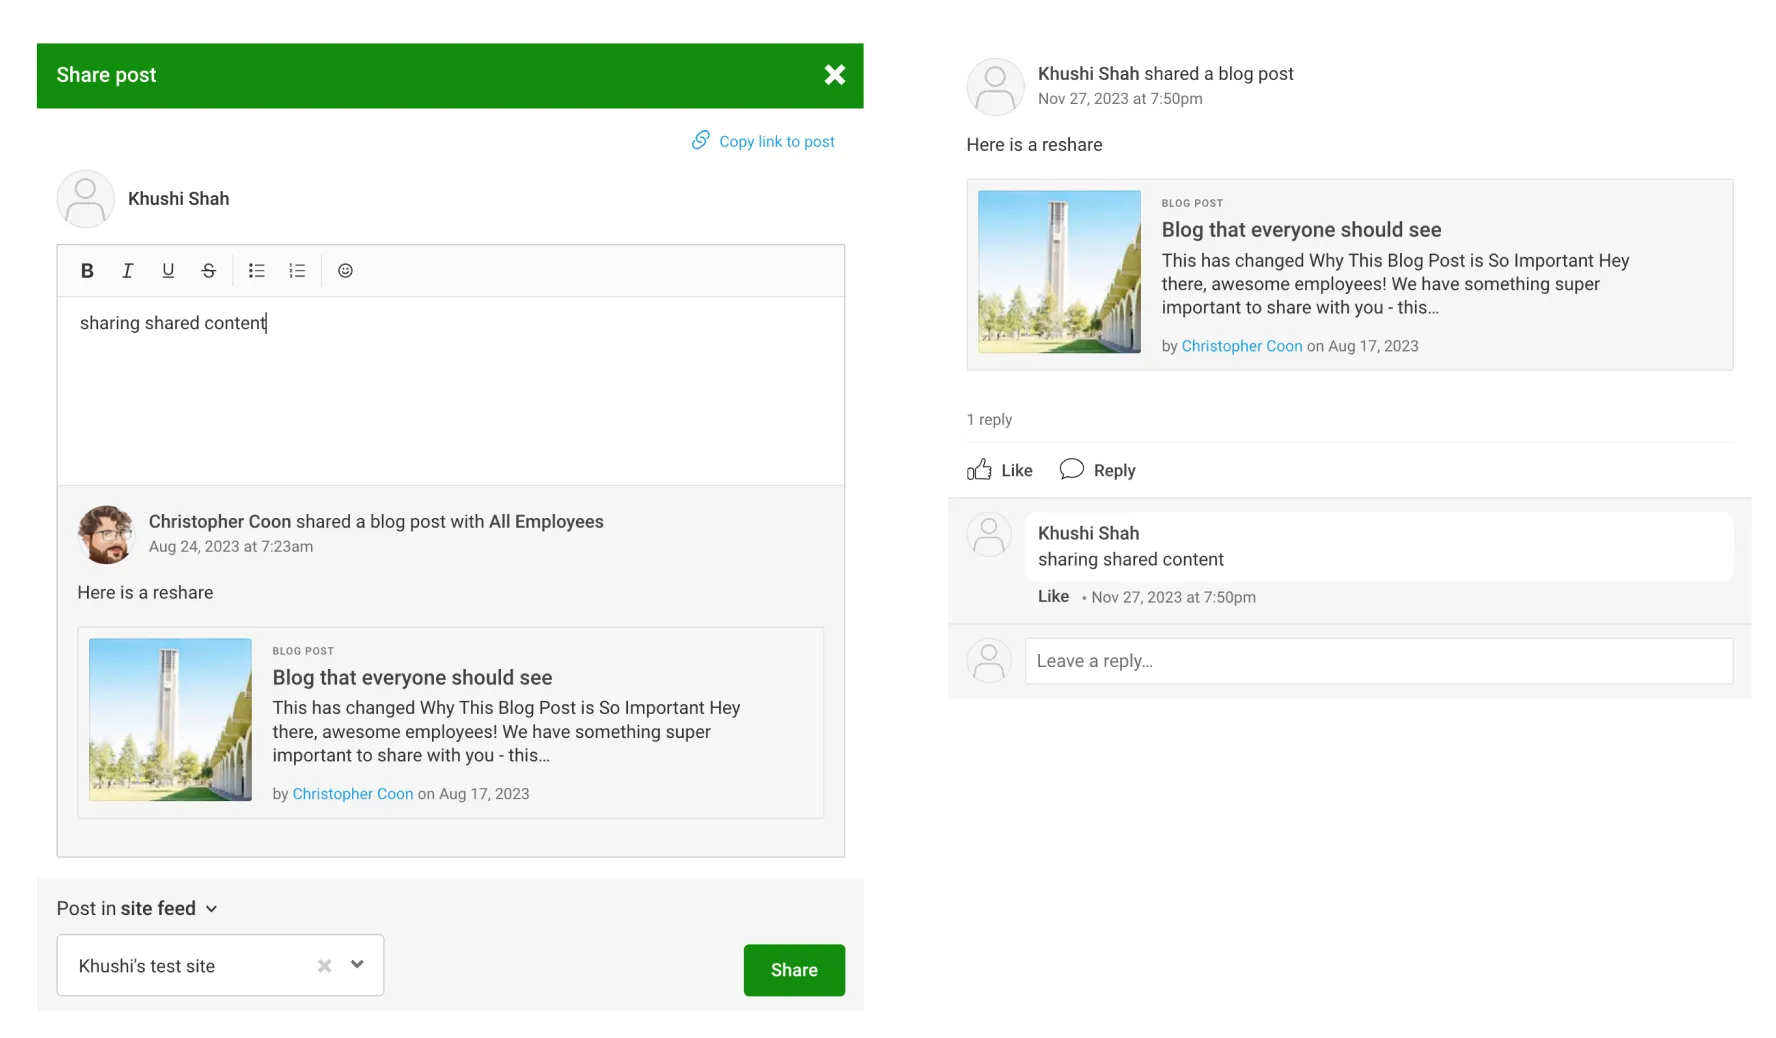Clear the Khushi's test site selection
Screen dimensions: 1776x1038
[324, 966]
